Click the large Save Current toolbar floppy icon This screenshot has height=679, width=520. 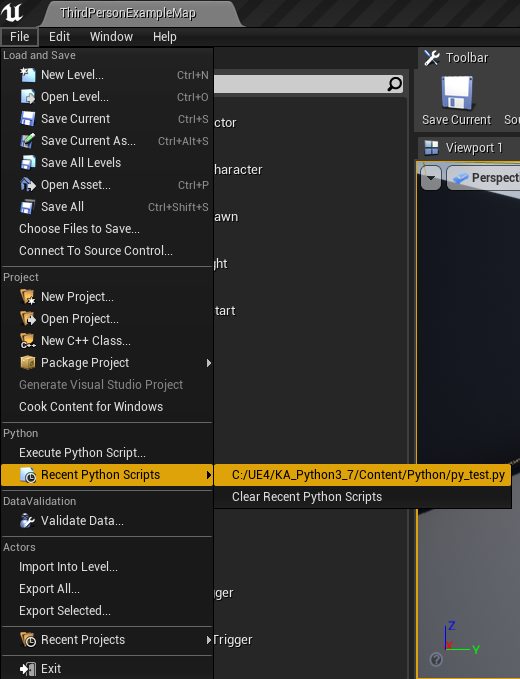coord(457,93)
